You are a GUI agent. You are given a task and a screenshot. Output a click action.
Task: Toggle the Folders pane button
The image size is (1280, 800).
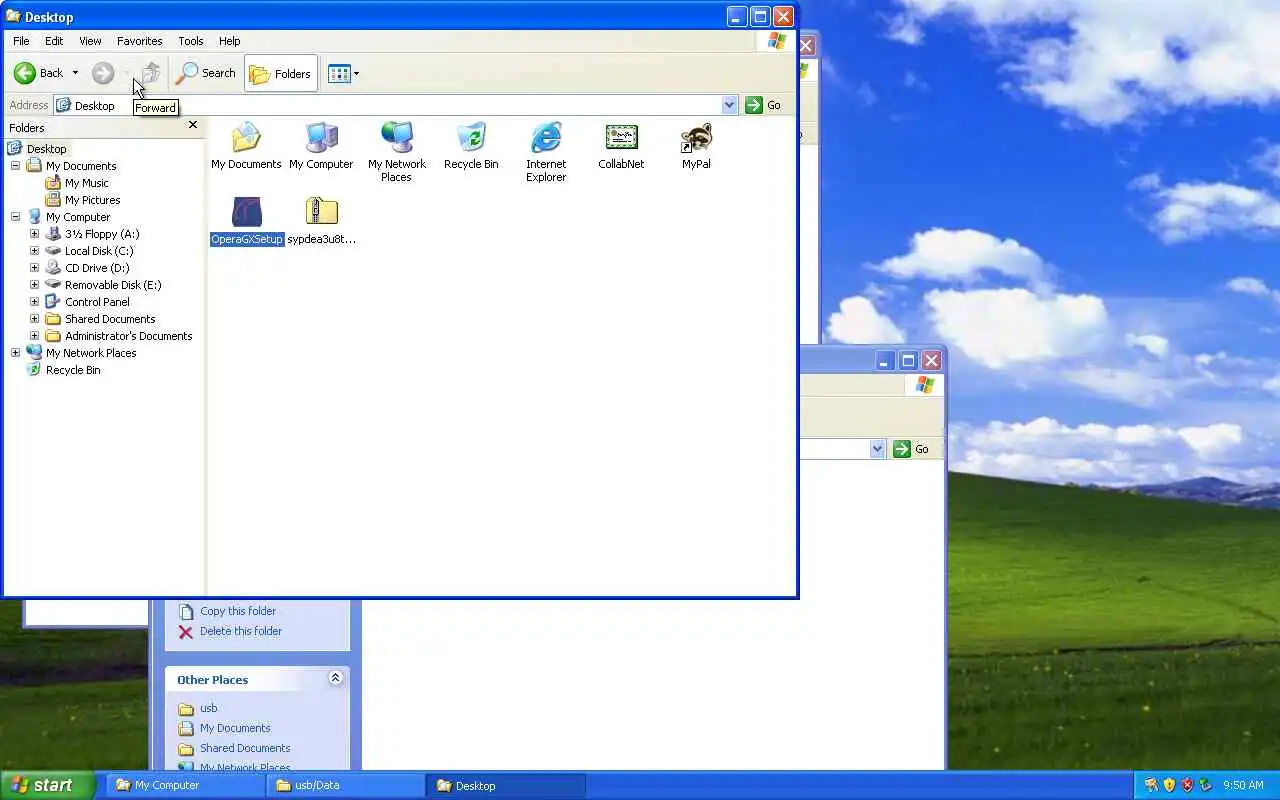click(281, 73)
